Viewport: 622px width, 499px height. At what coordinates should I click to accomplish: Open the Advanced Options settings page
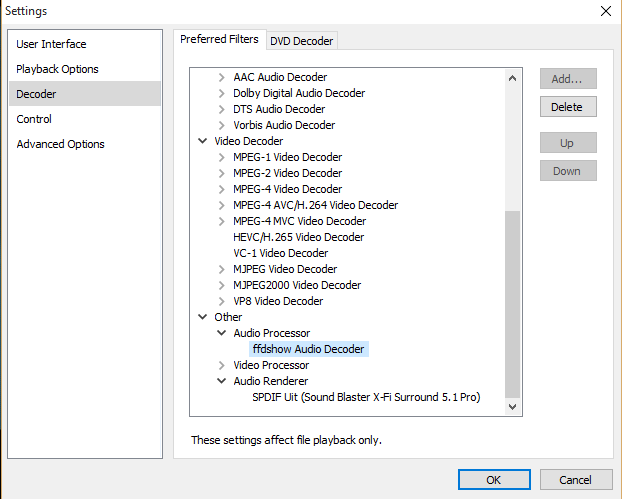point(60,144)
